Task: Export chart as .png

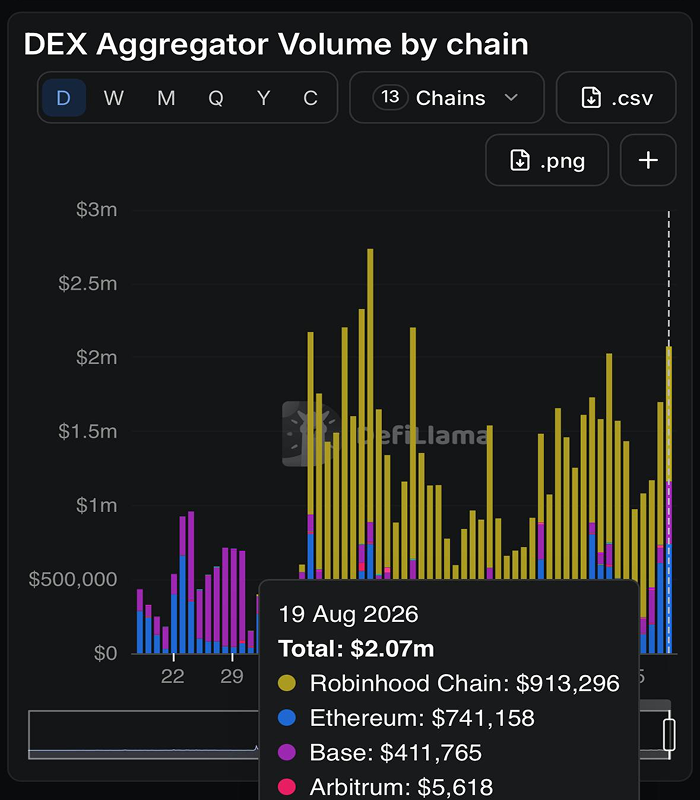Action: 546,160
